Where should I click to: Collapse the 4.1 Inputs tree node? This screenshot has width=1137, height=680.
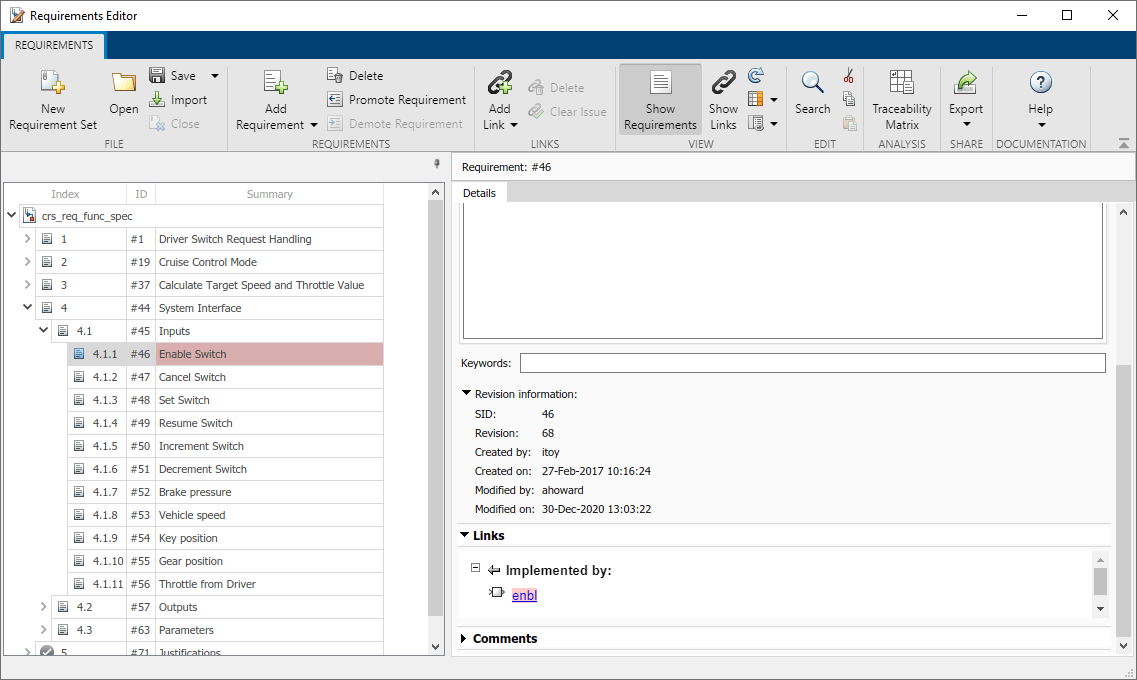[x=43, y=331]
